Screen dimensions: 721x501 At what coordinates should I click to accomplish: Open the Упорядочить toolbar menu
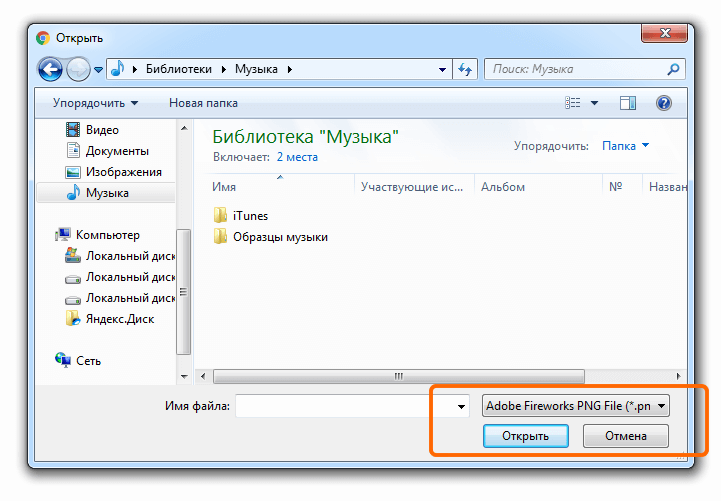point(95,103)
